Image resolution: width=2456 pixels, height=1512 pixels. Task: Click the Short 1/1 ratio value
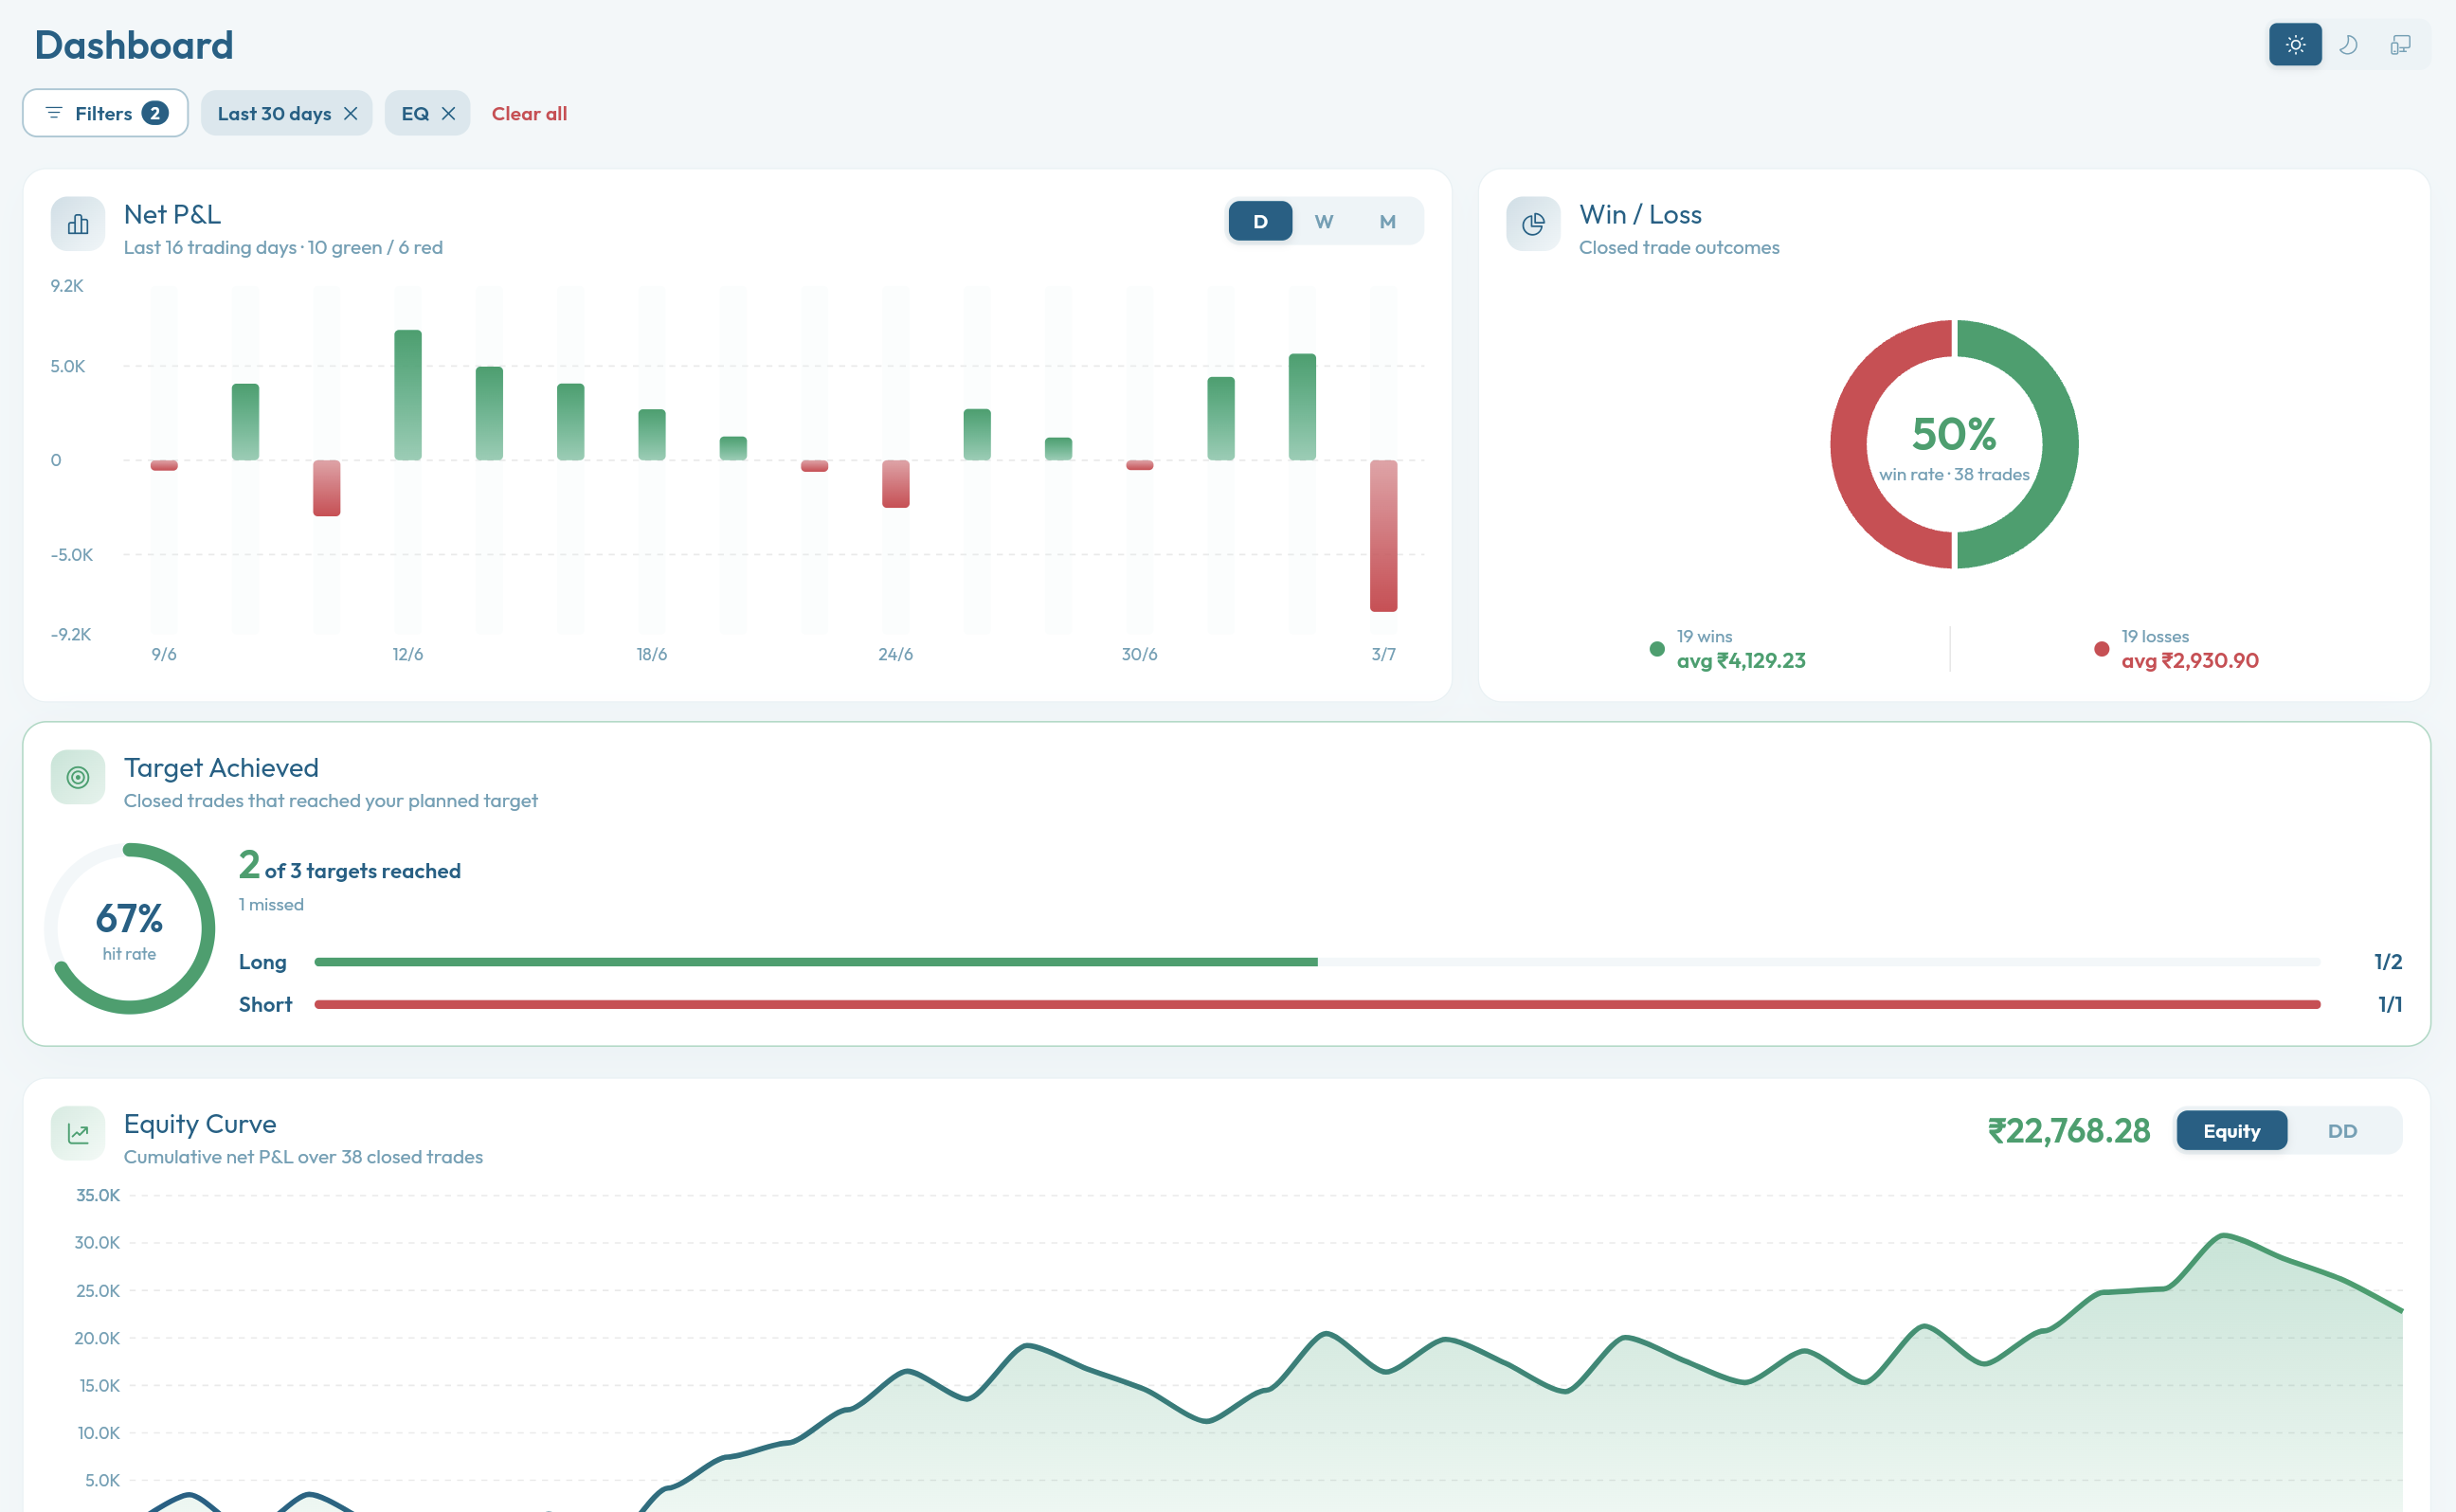2390,1004
